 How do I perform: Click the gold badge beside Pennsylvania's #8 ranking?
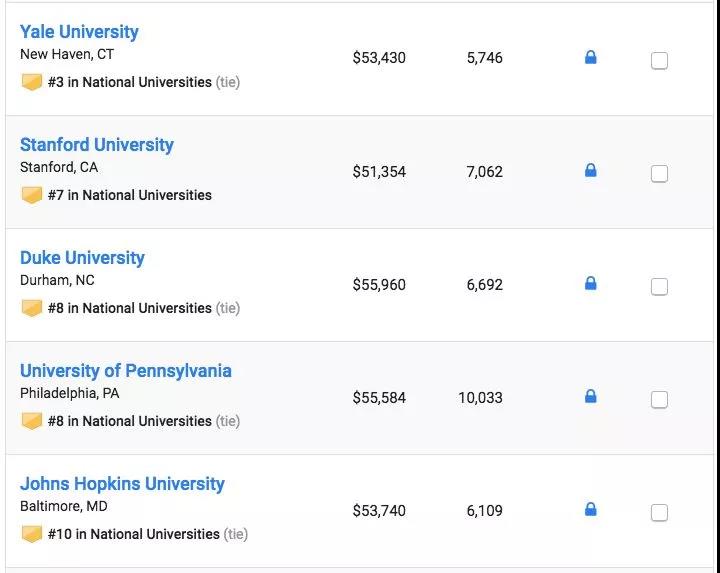coord(32,421)
